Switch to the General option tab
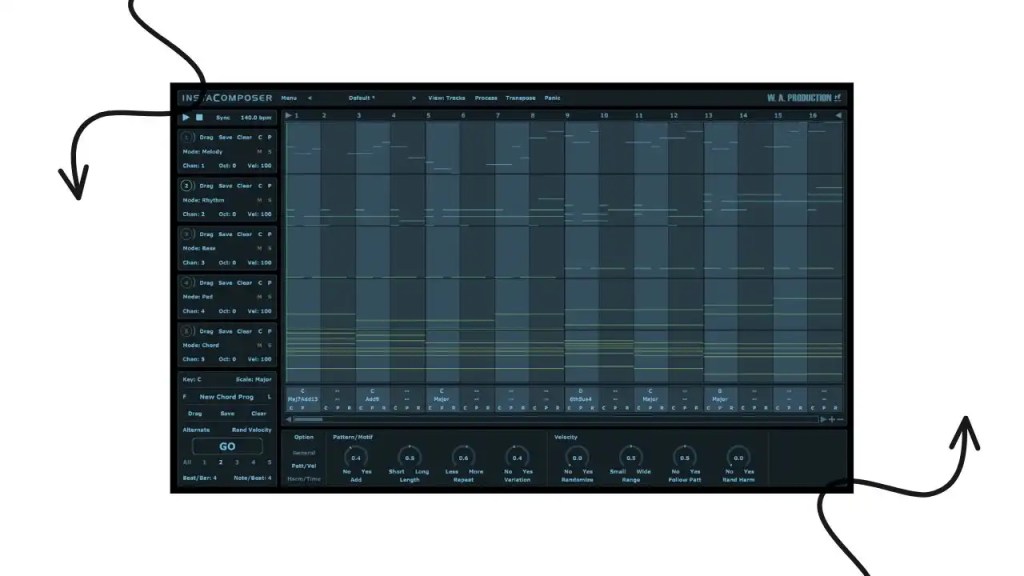The height and width of the screenshot is (576, 1024). point(304,453)
